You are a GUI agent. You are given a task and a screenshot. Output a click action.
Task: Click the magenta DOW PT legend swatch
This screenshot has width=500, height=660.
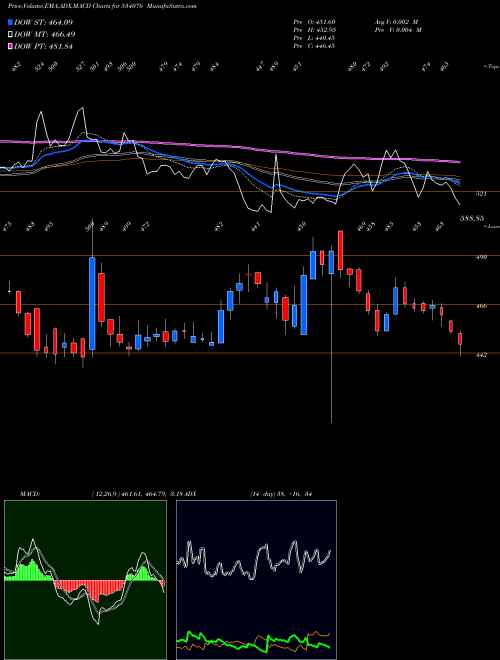(x=10, y=46)
